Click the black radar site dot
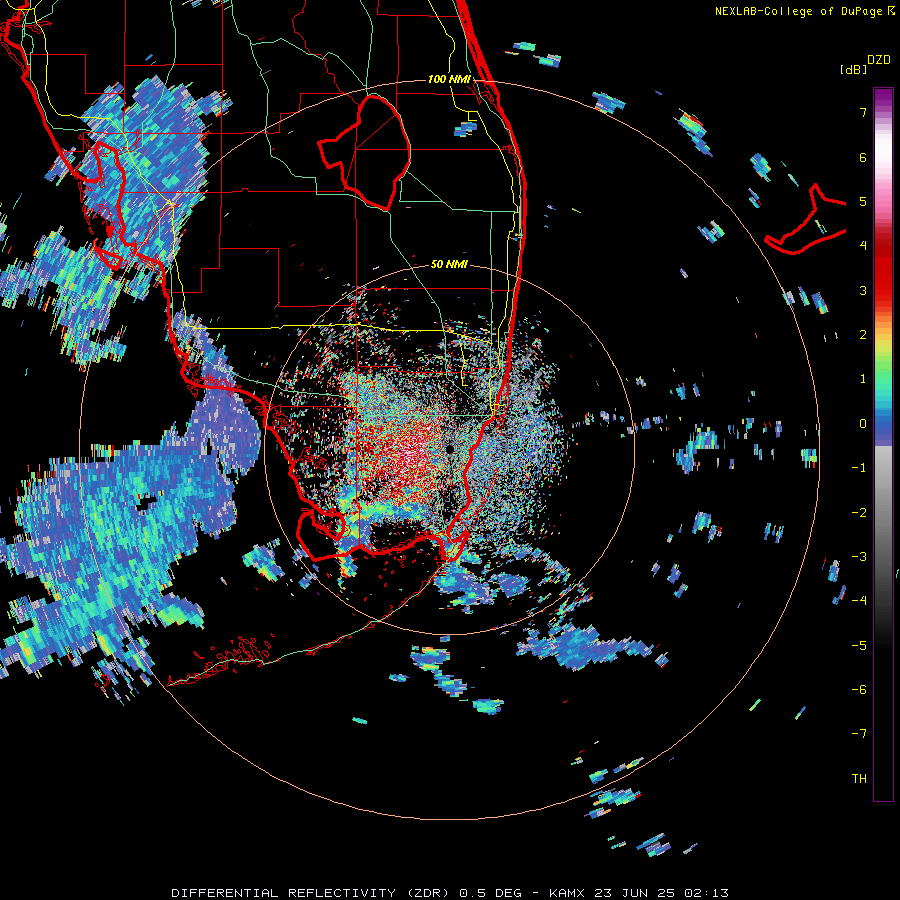Image resolution: width=900 pixels, height=900 pixels. coord(450,449)
